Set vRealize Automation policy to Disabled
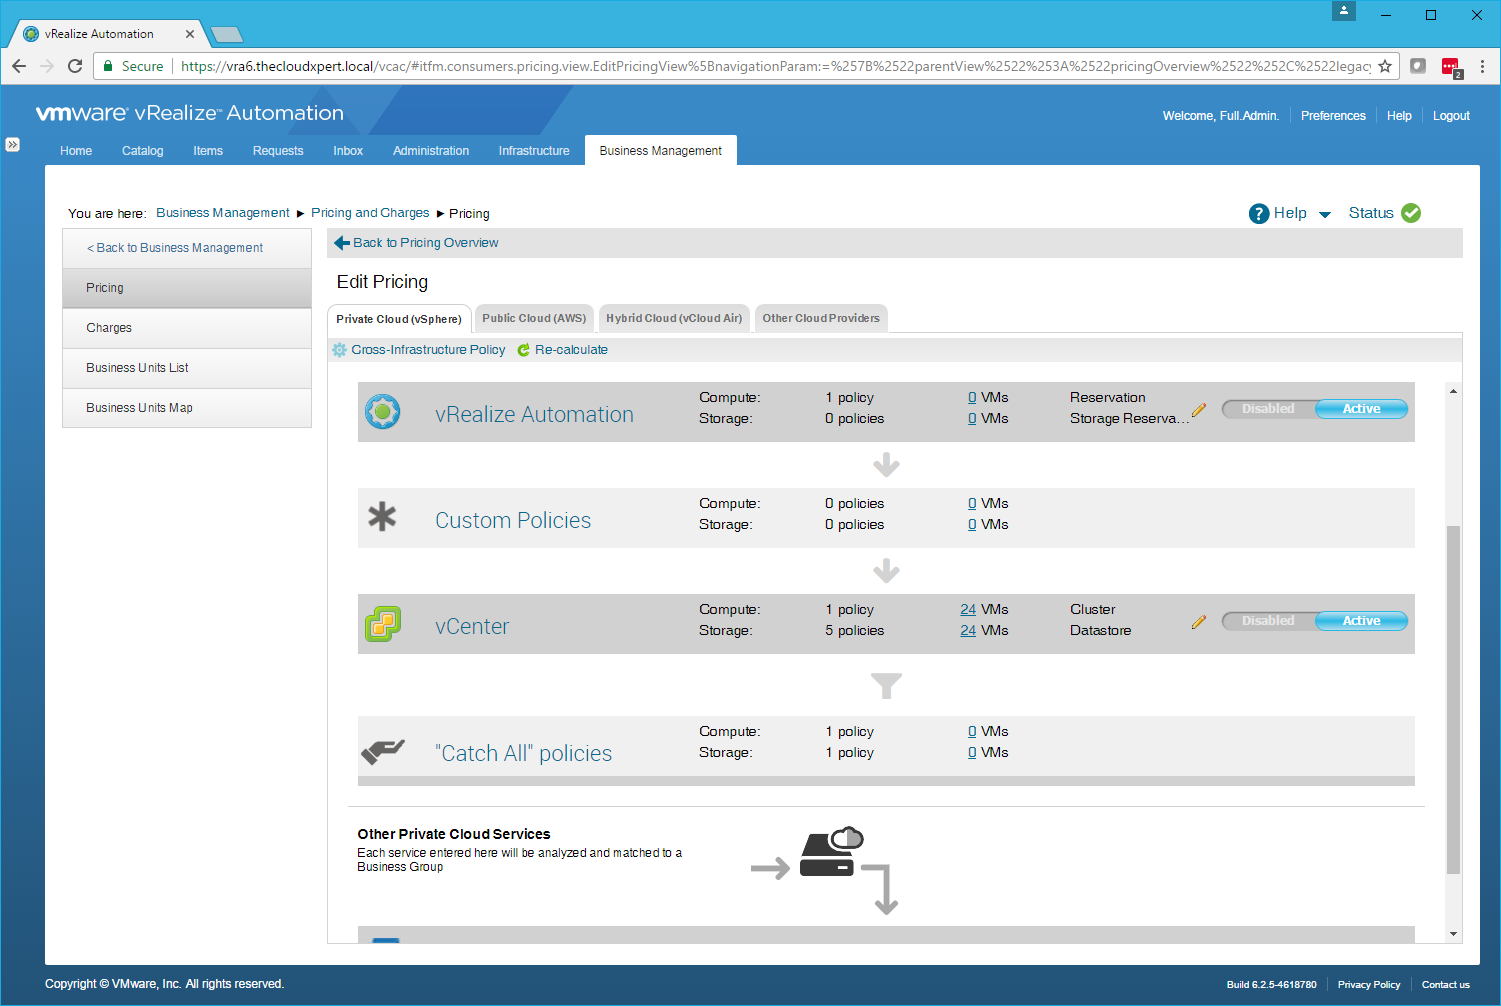The width and height of the screenshot is (1501, 1006). click(1268, 409)
